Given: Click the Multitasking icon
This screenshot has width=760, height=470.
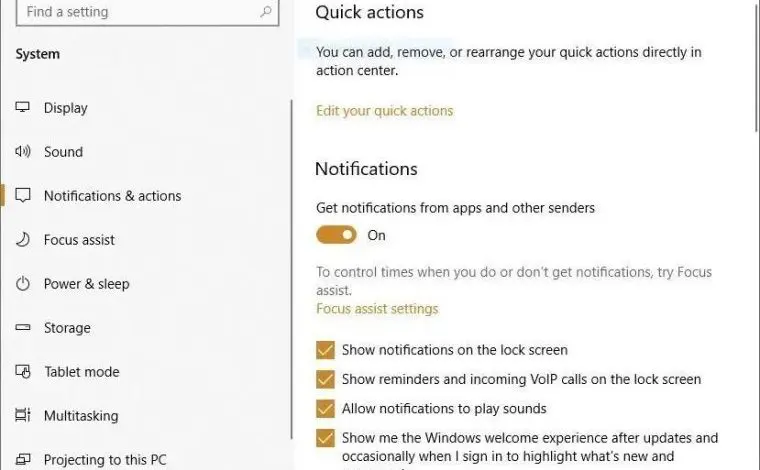Looking at the screenshot, I should (22, 415).
